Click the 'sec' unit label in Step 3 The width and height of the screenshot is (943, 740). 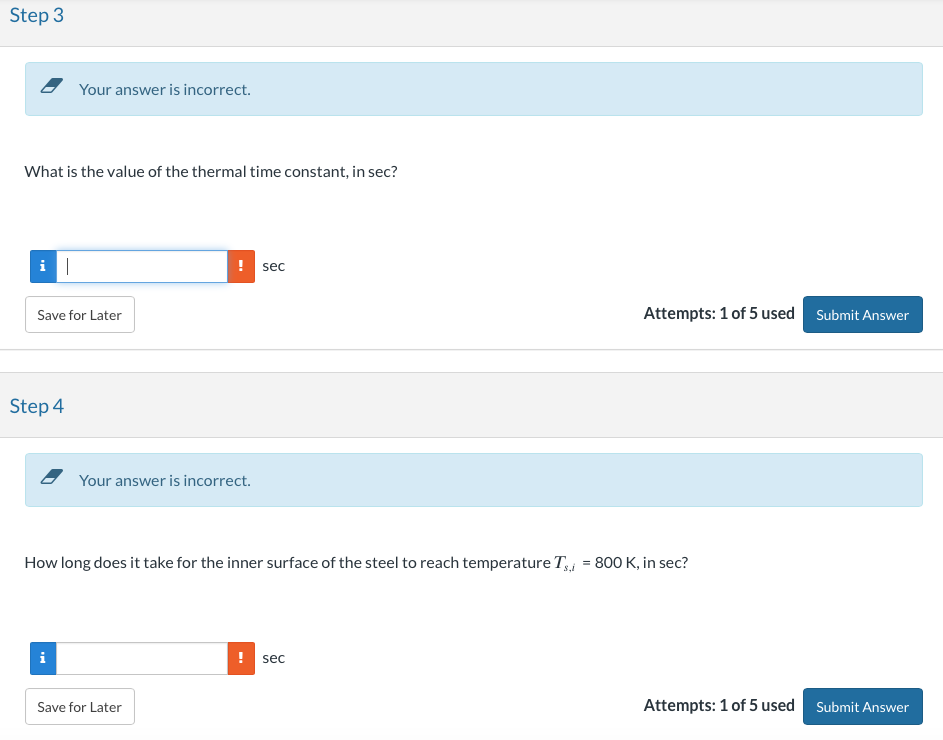coord(274,266)
